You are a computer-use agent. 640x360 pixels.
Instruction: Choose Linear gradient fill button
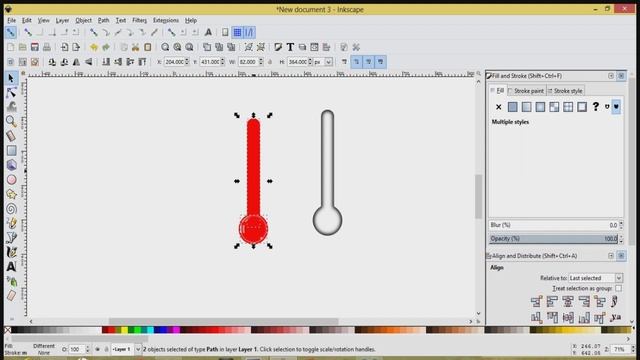click(526, 107)
